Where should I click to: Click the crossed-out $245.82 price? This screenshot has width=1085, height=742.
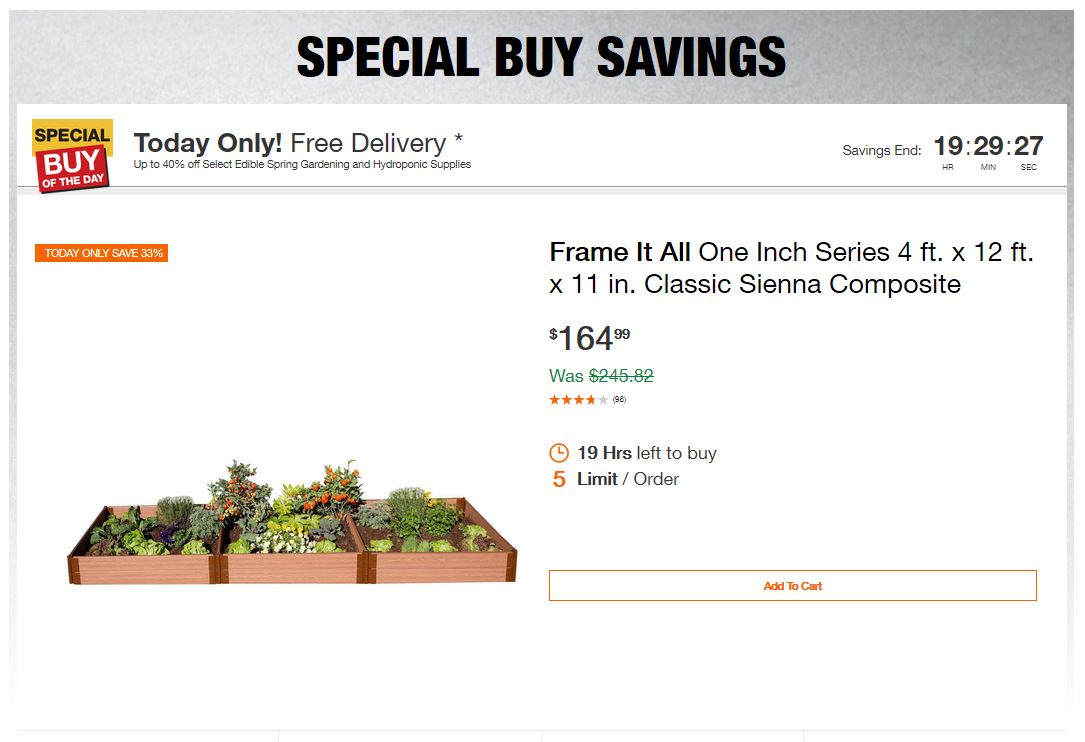[x=621, y=376]
